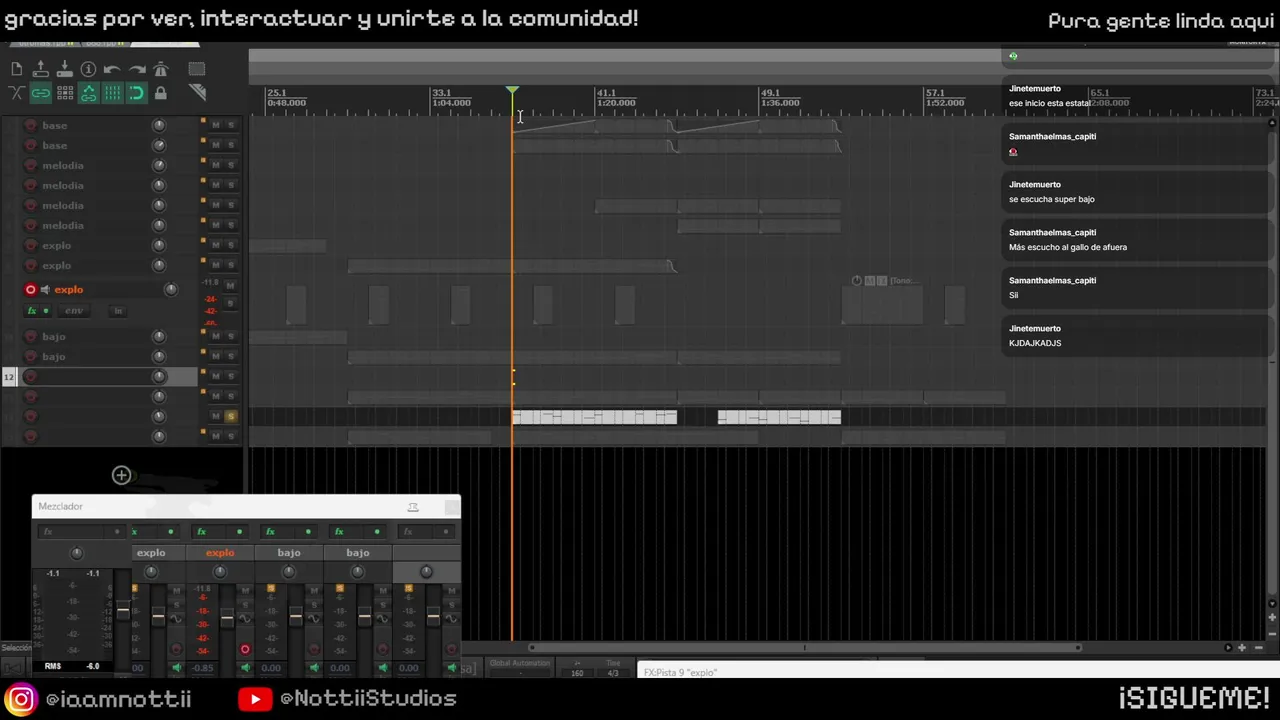Image resolution: width=1280 pixels, height=720 pixels.
Task: Arm recording on track 12
Action: tap(30, 376)
